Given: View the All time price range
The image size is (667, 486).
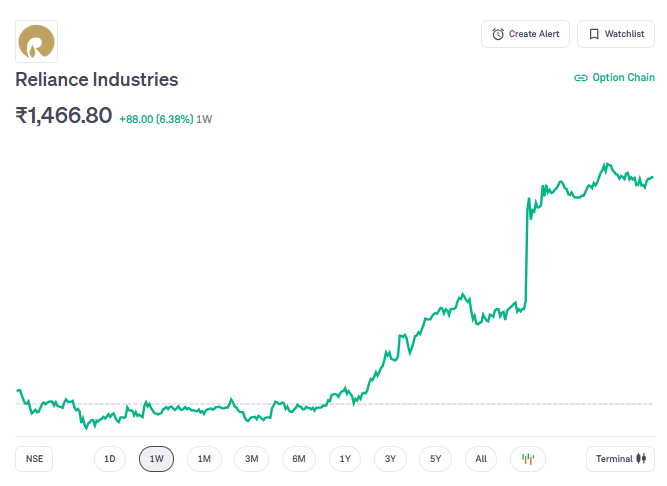Looking at the screenshot, I should [481, 459].
